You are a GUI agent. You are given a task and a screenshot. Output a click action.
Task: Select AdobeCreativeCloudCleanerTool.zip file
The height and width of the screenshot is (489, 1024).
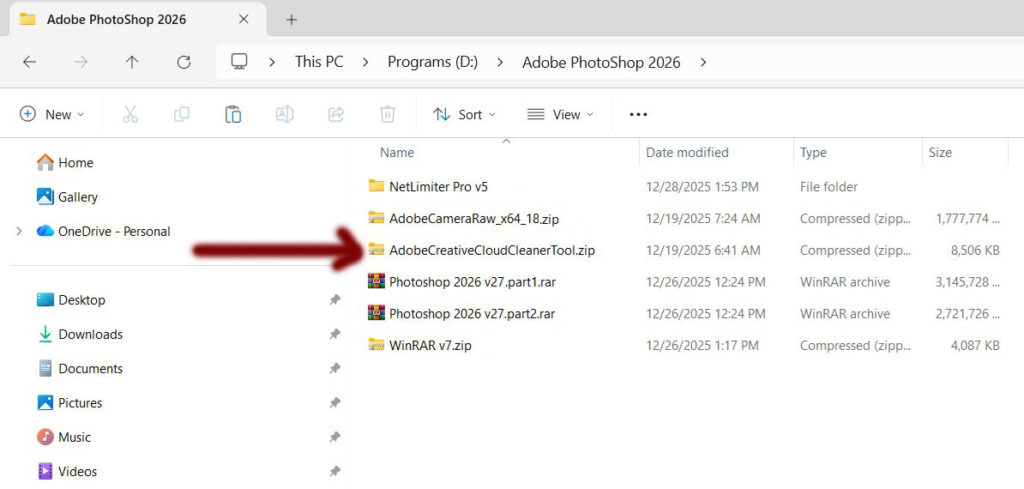pyautogui.click(x=491, y=250)
